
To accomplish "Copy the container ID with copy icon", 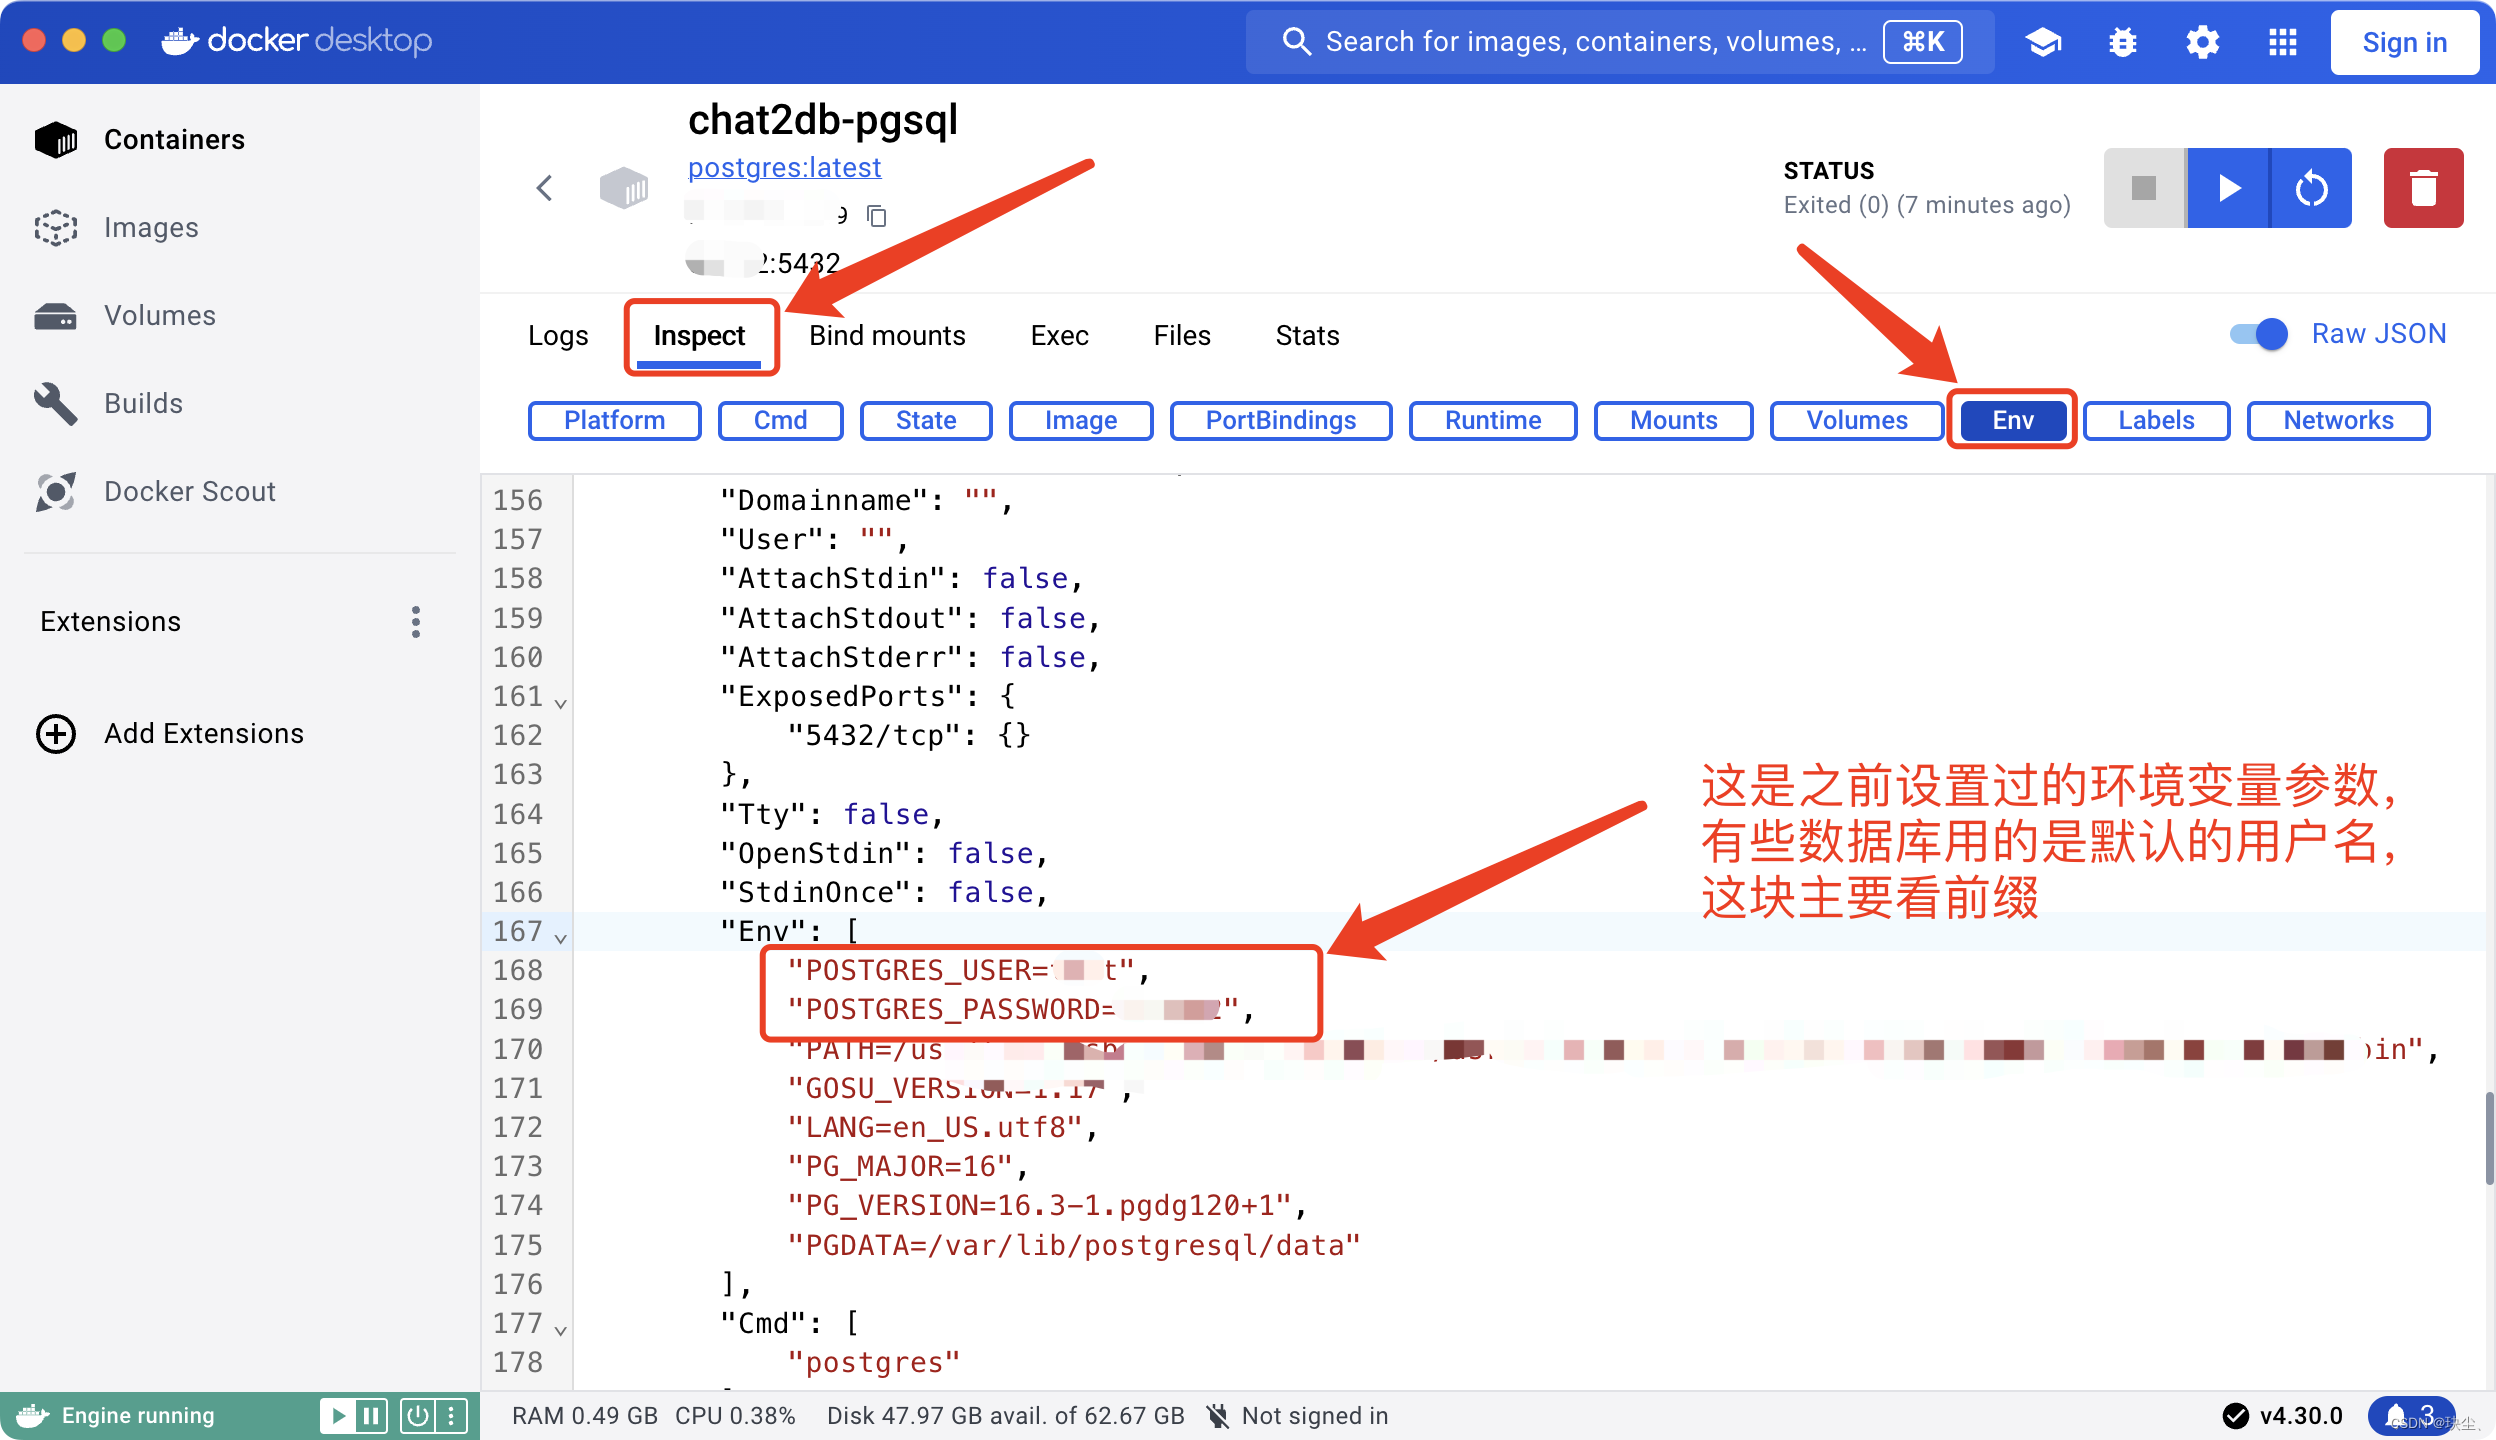I will point(877,216).
